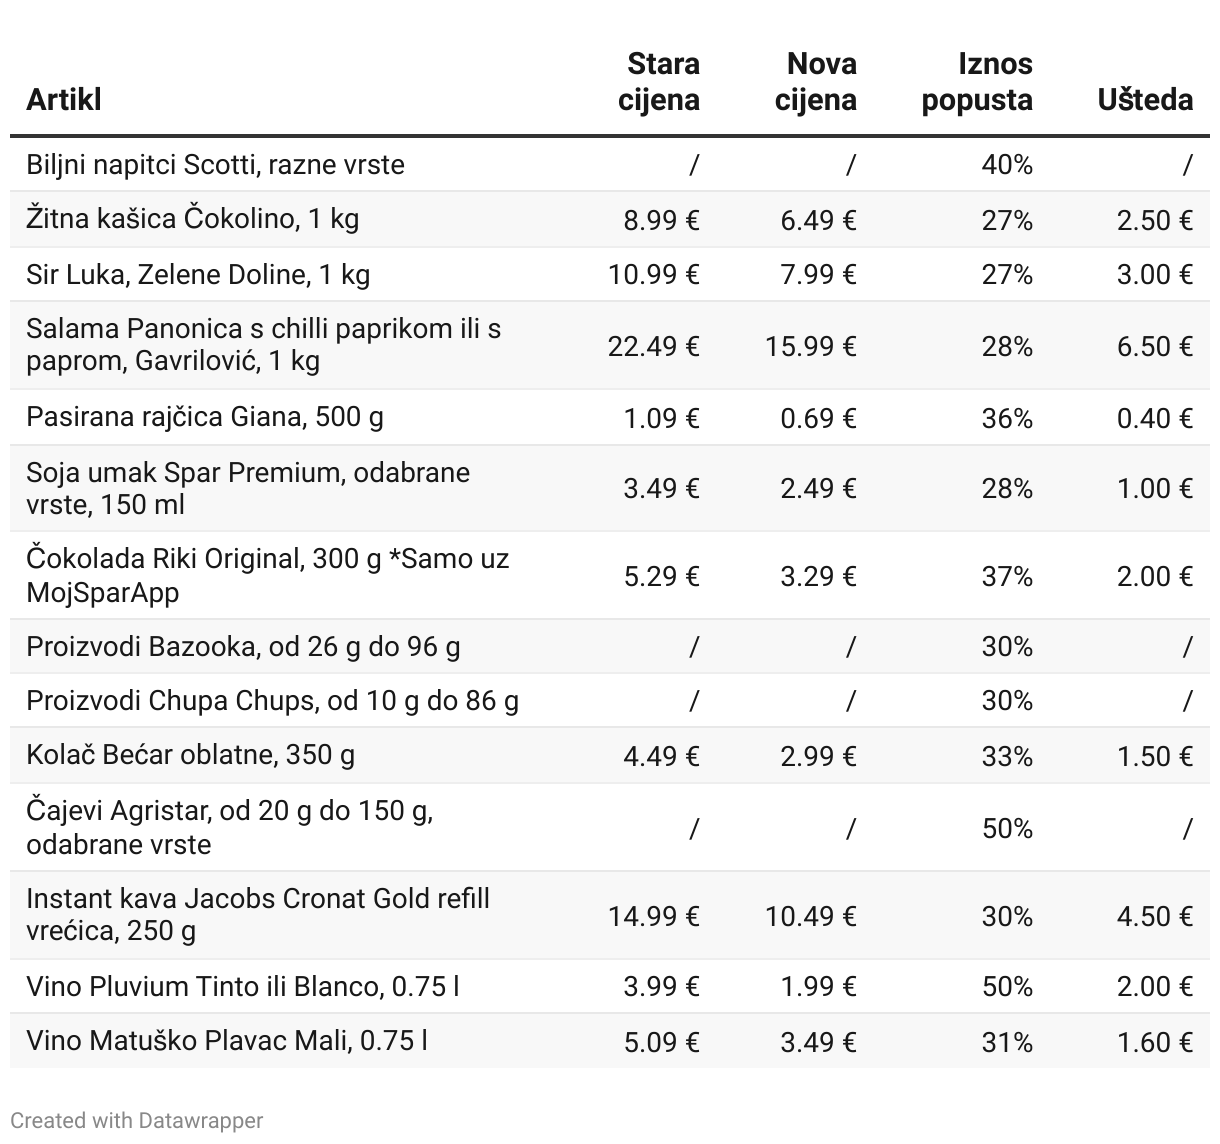
Task: Click the Salama Panonica Gavrilović article text
Action: [x=264, y=344]
